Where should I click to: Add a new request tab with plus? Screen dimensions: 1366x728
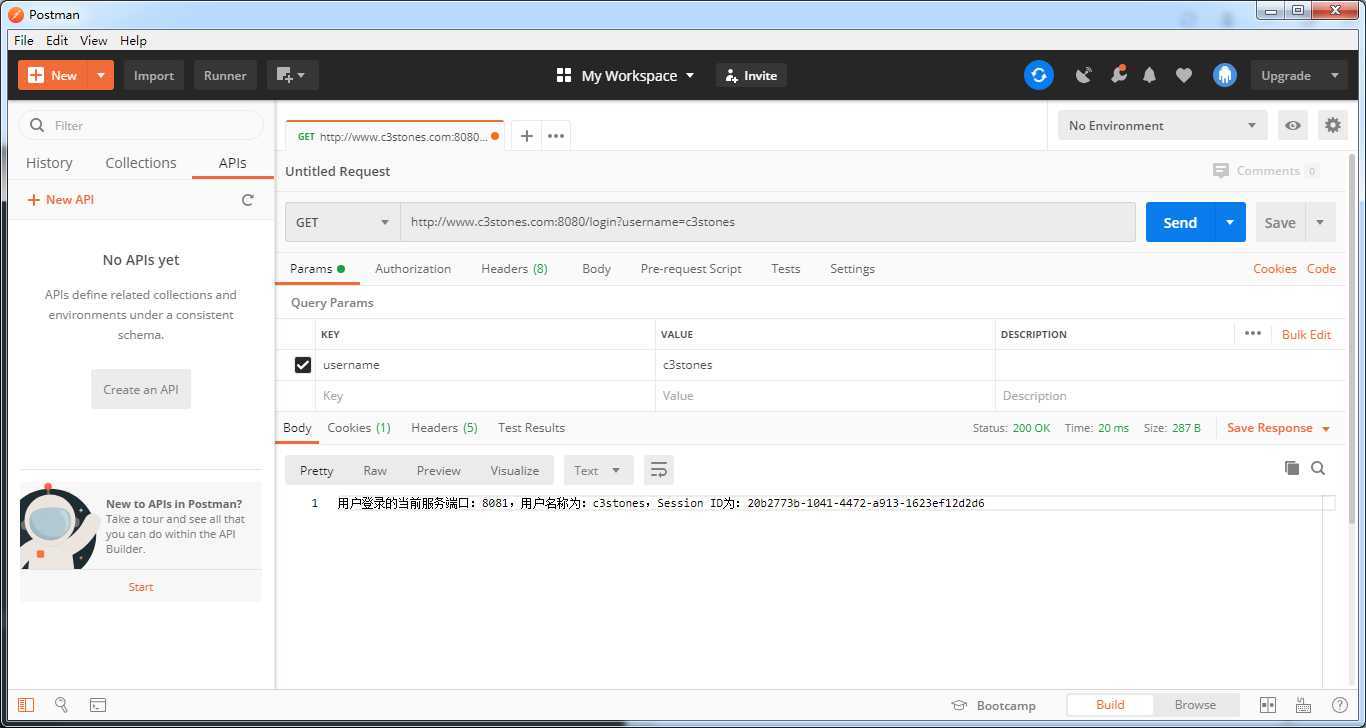(x=526, y=136)
